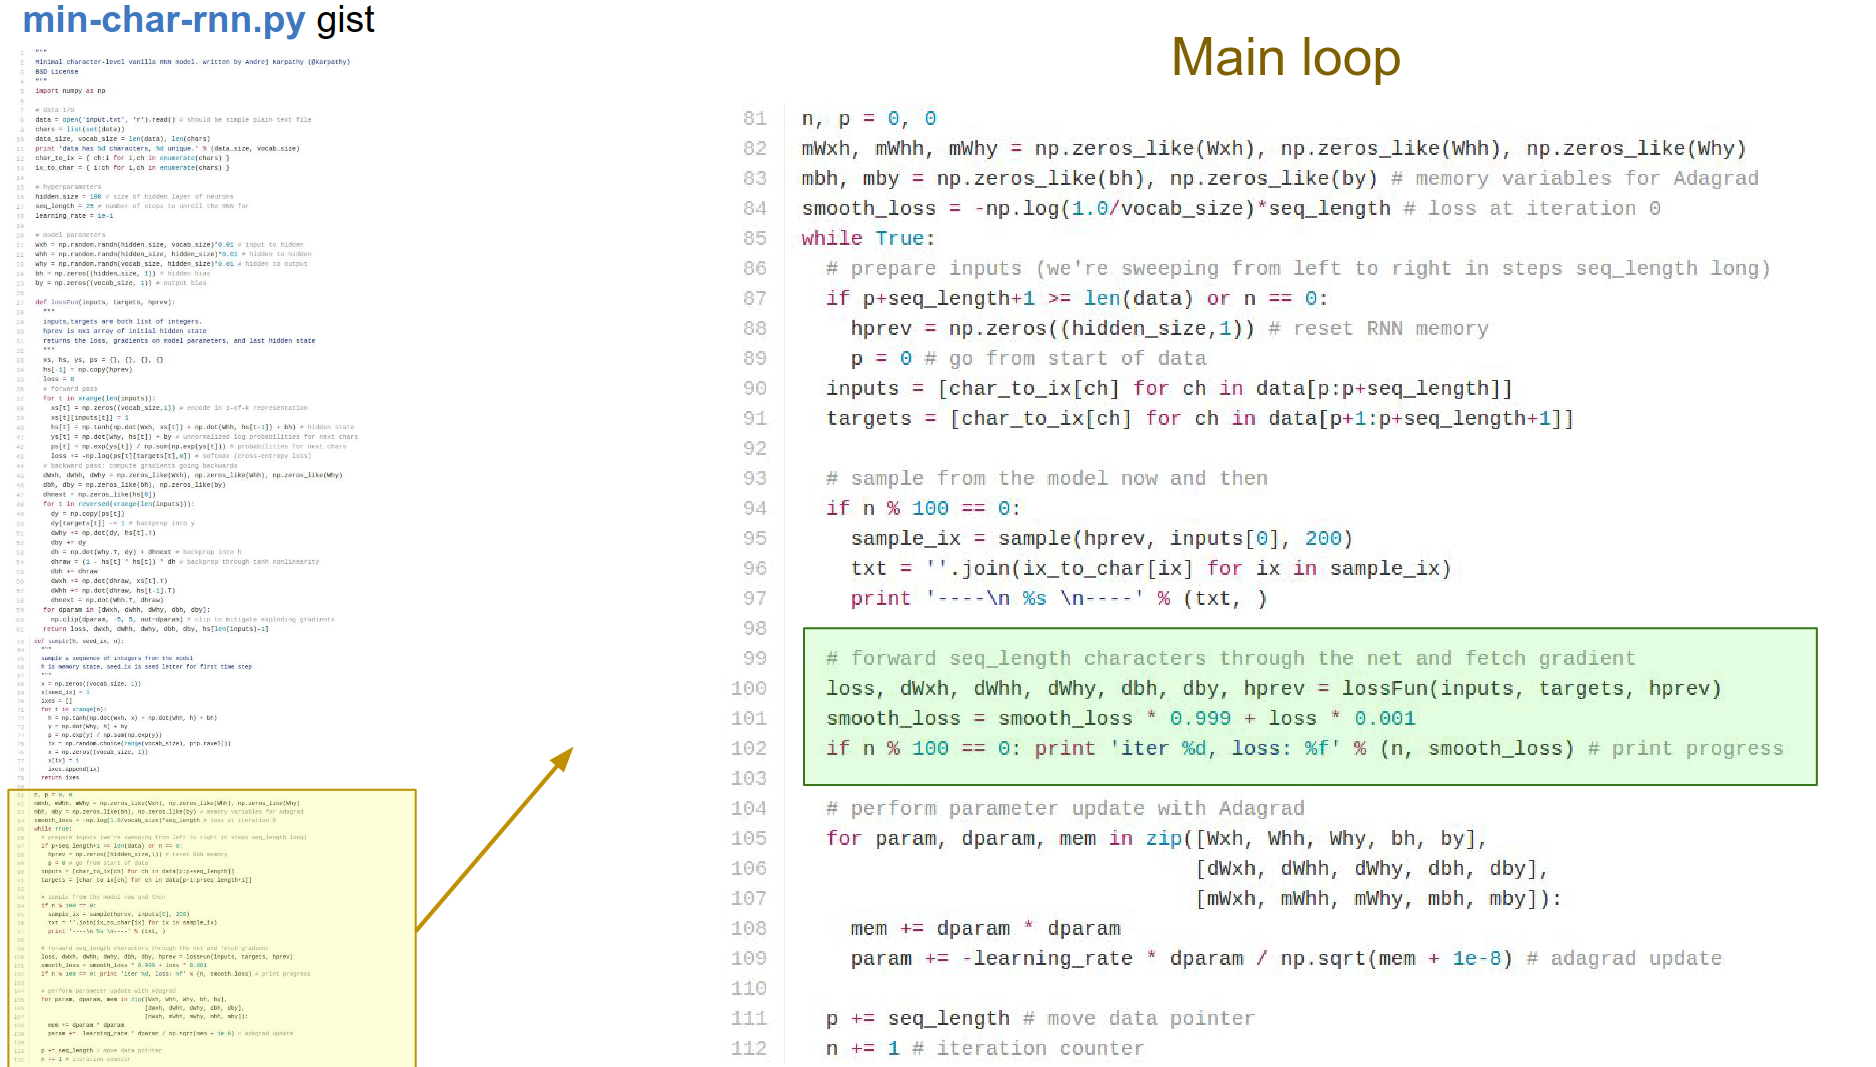This screenshot has height=1067, width=1876.
Task: Click the "while True:" statement
Action: [867, 239]
